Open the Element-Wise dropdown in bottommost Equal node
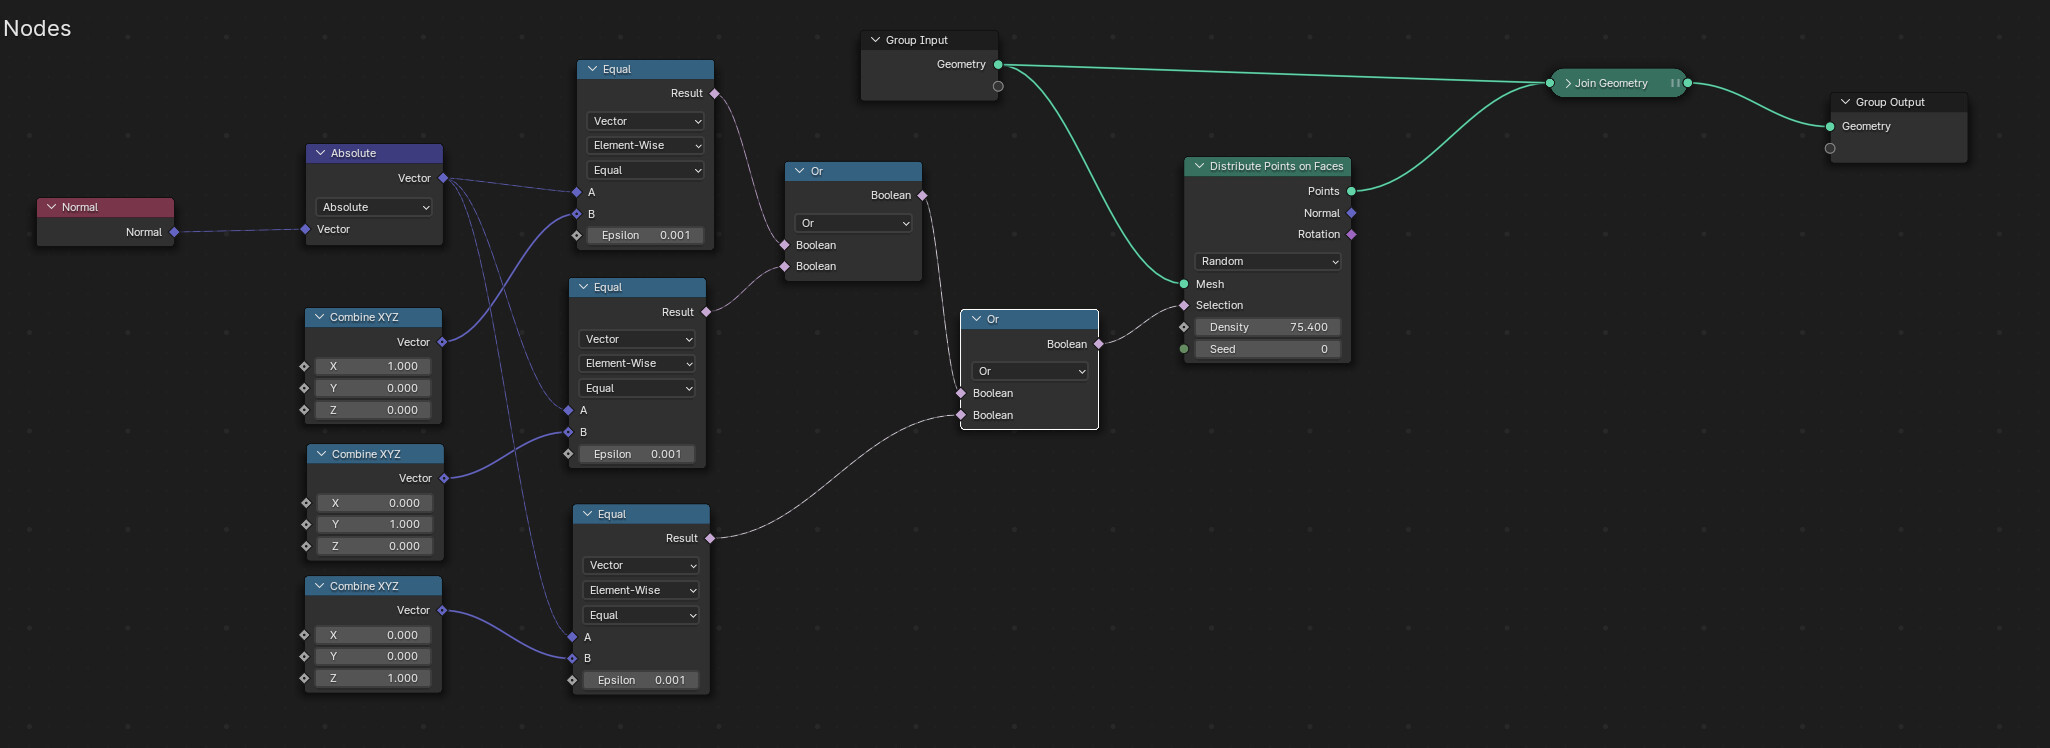 click(641, 590)
